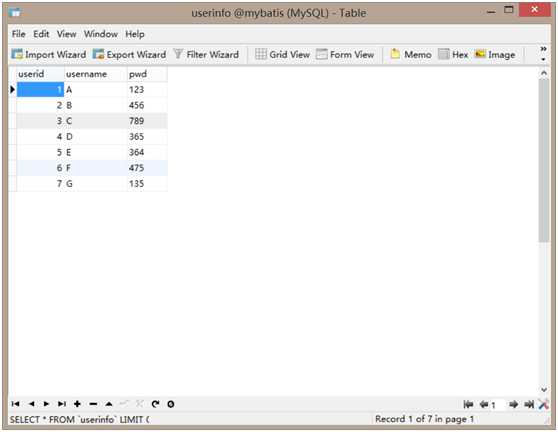Open the Image viewer
The image size is (558, 432).
(x=495, y=54)
